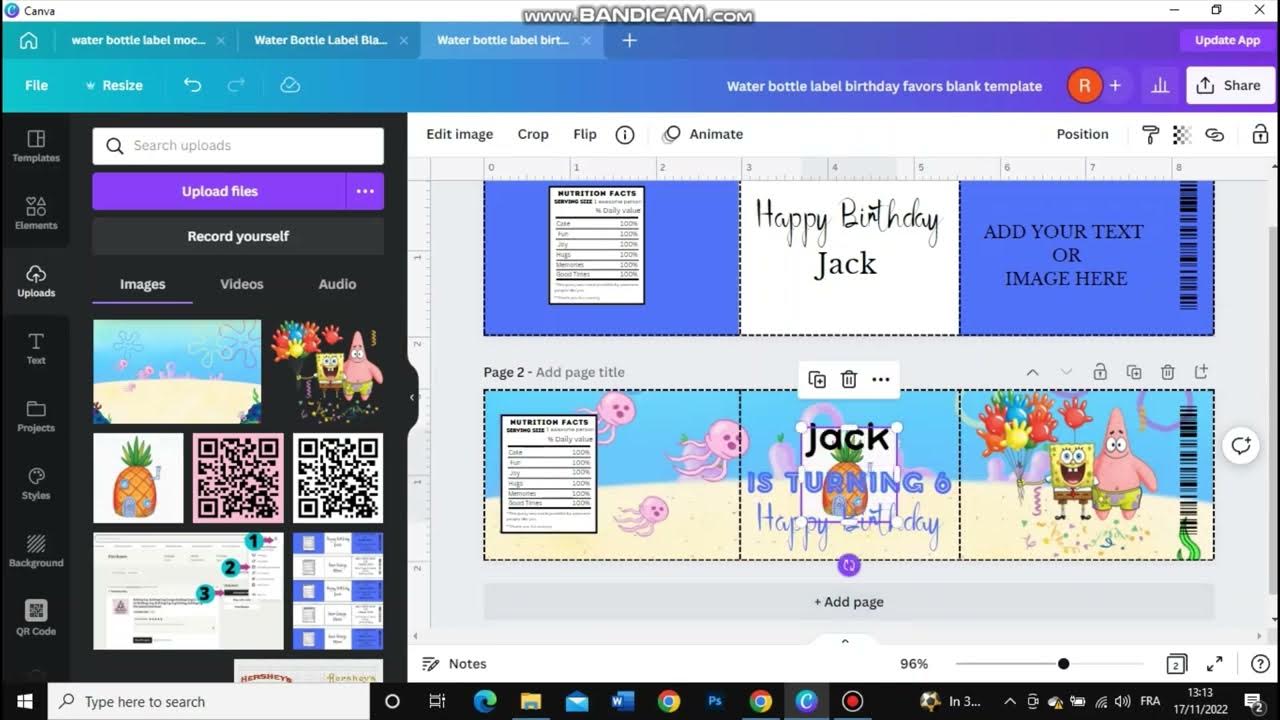This screenshot has width=1280, height=720.
Task: Open a new Canva tab with plus
Action: click(629, 40)
